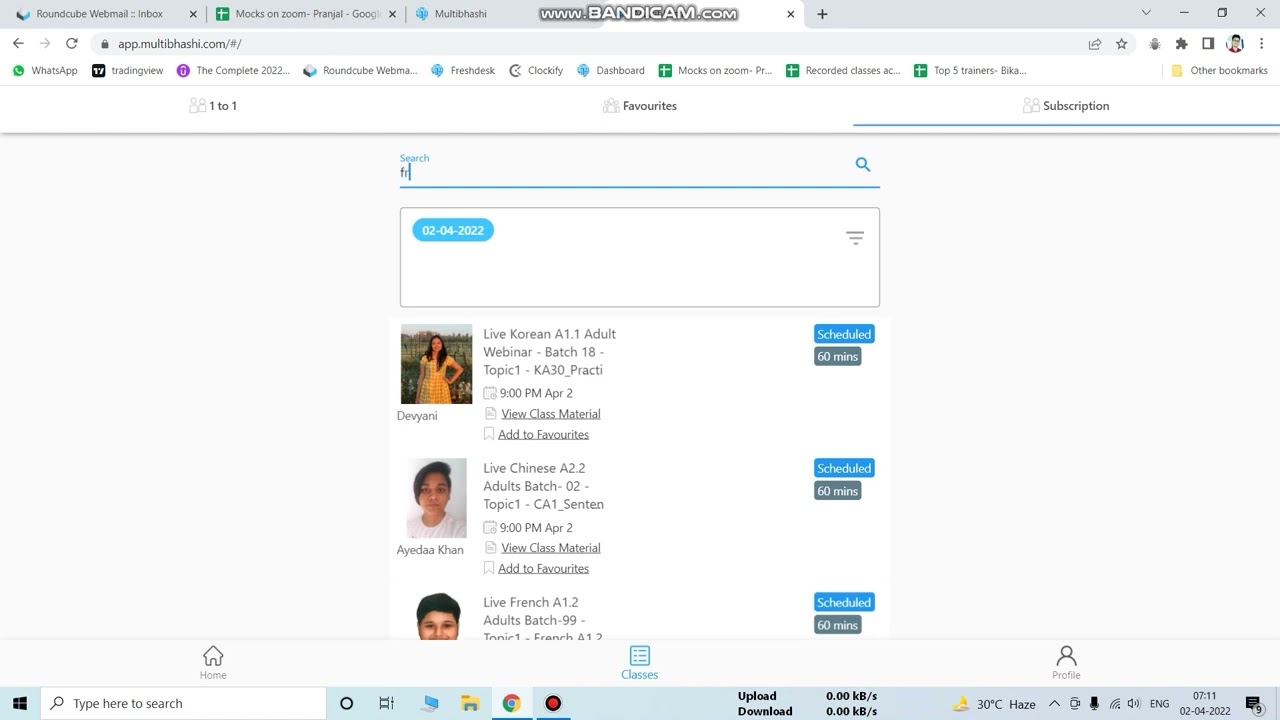Image resolution: width=1280 pixels, height=720 pixels.
Task: Open Chrome three-dot menu
Action: [x=1262, y=44]
